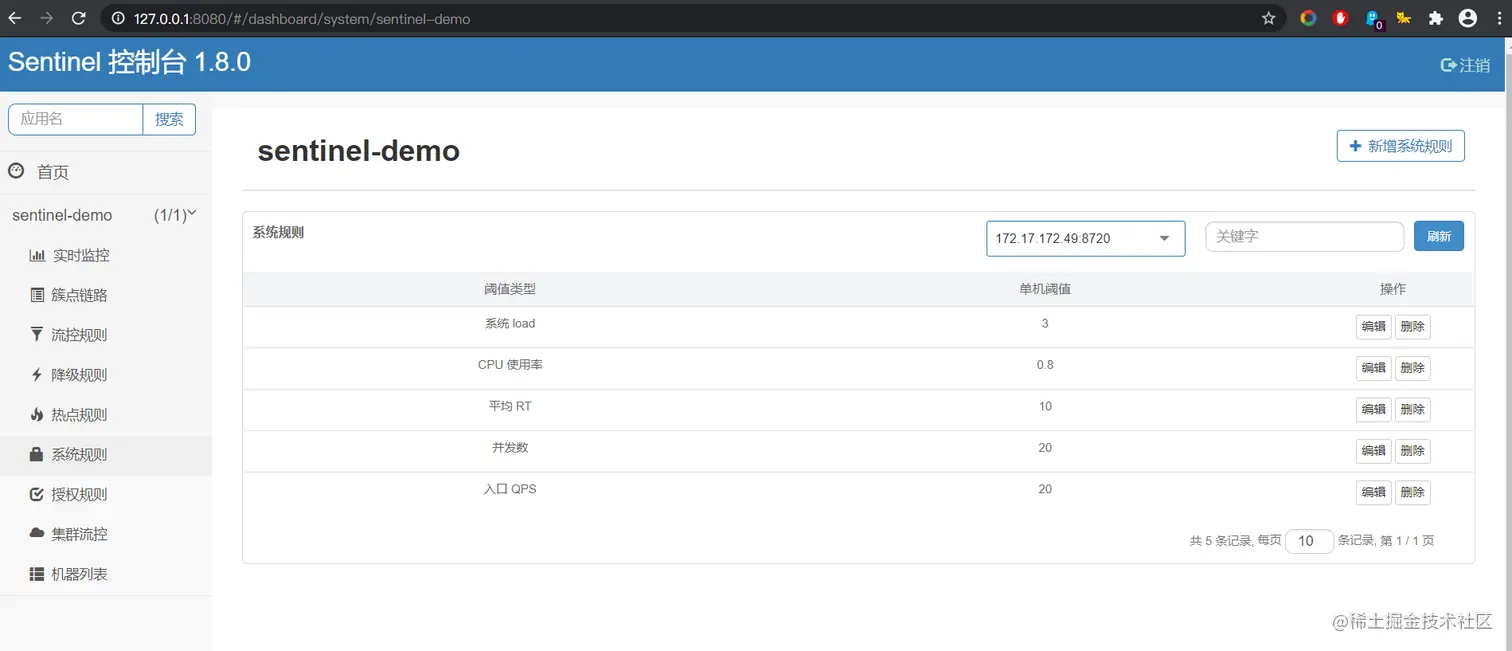Click the browser back arrow
This screenshot has width=1512, height=651.
pyautogui.click(x=15, y=18)
